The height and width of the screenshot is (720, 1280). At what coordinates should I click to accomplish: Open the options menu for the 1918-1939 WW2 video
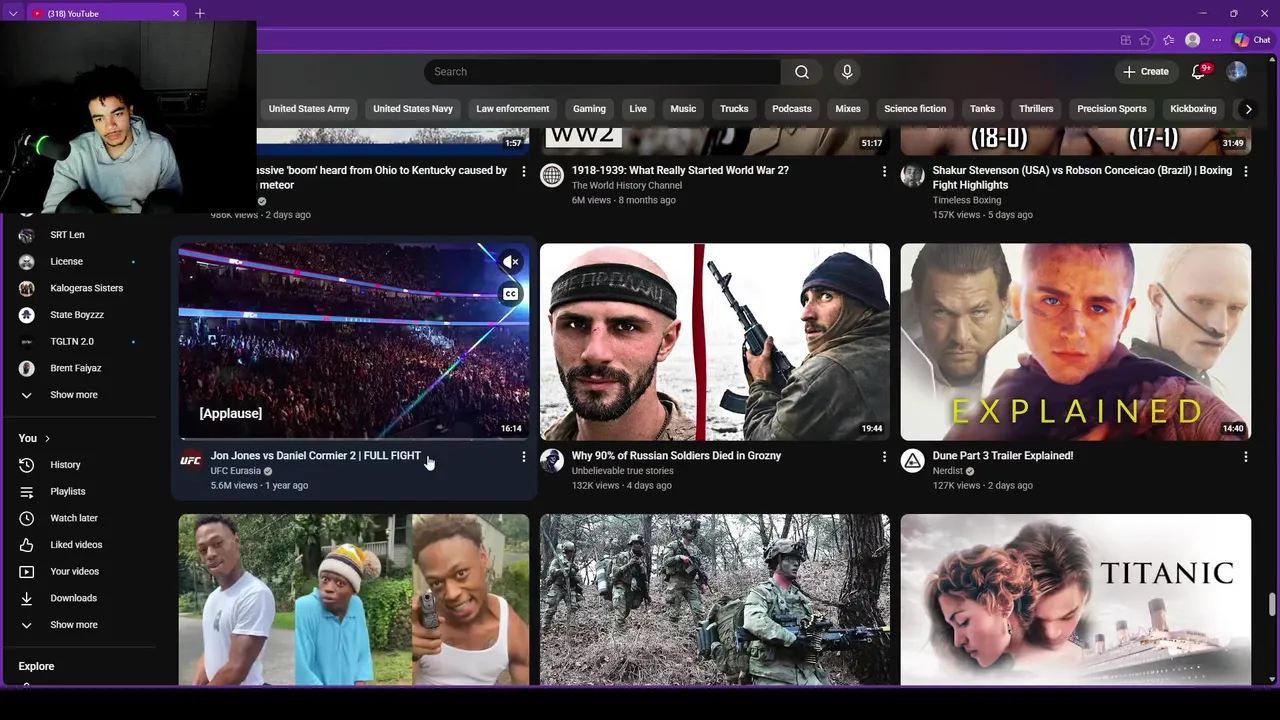tap(884, 171)
